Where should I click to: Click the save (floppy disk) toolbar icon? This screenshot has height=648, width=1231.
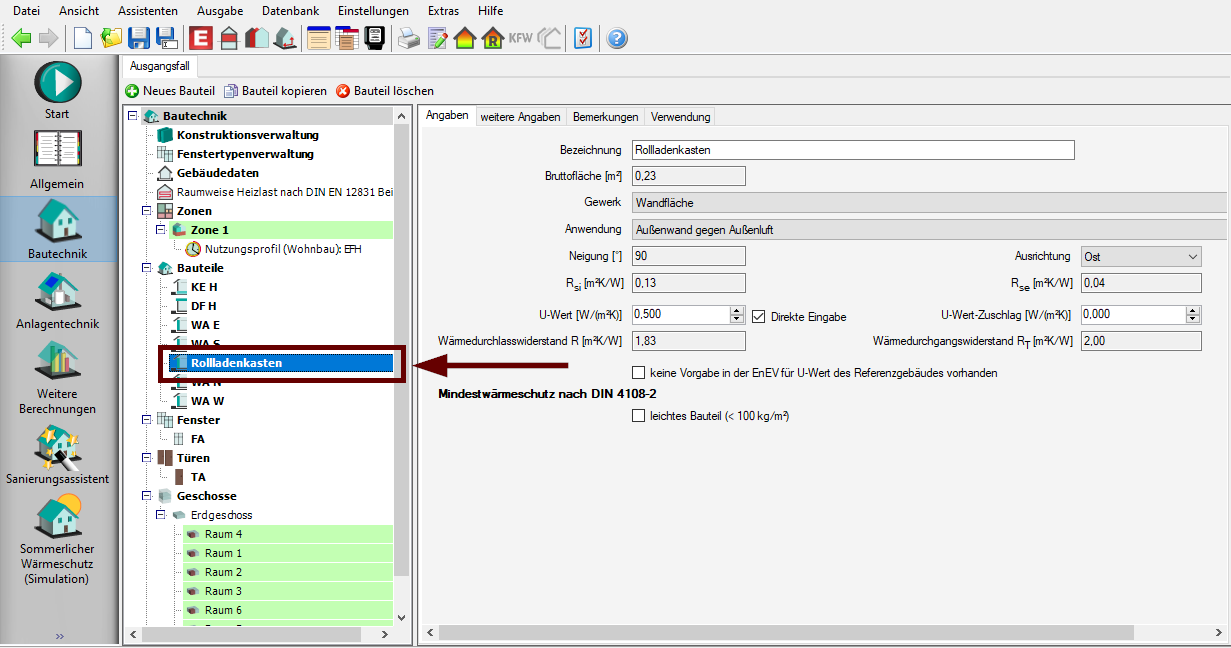(139, 39)
